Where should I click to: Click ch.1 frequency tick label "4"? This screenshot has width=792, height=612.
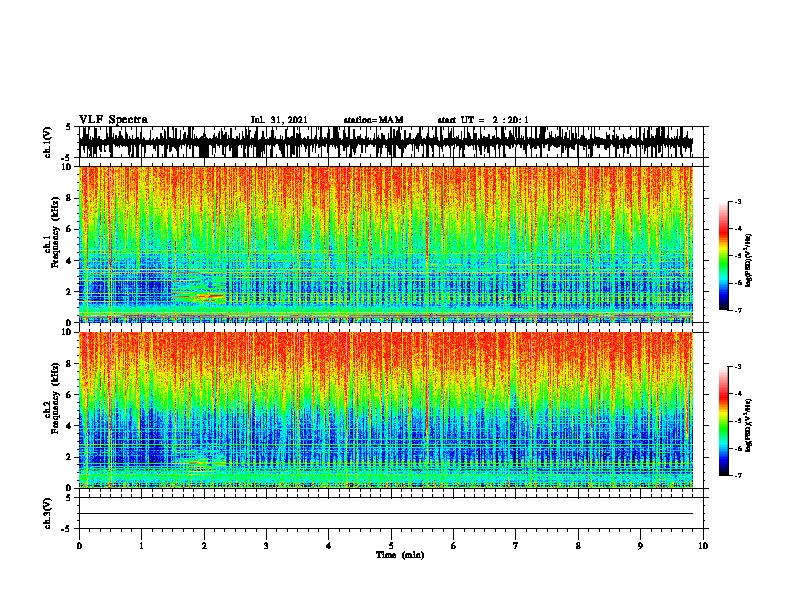(x=70, y=261)
